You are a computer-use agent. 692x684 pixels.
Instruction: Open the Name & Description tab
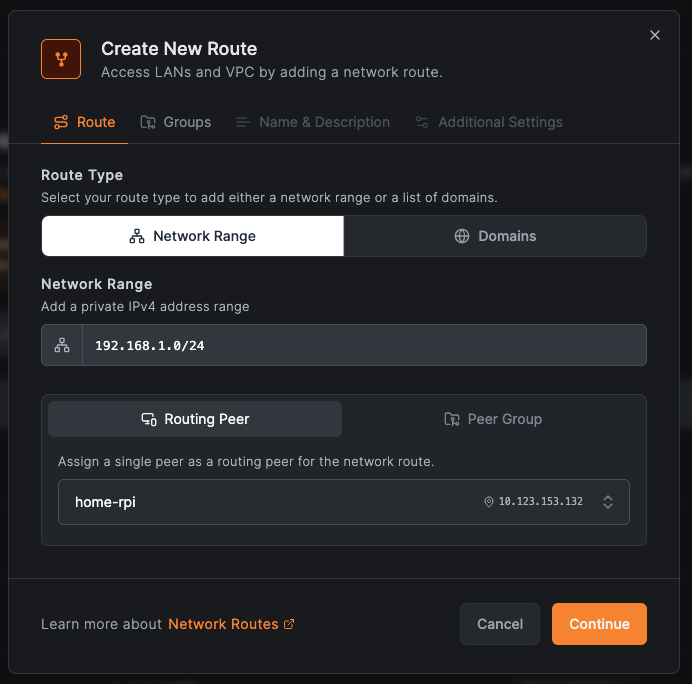(313, 122)
